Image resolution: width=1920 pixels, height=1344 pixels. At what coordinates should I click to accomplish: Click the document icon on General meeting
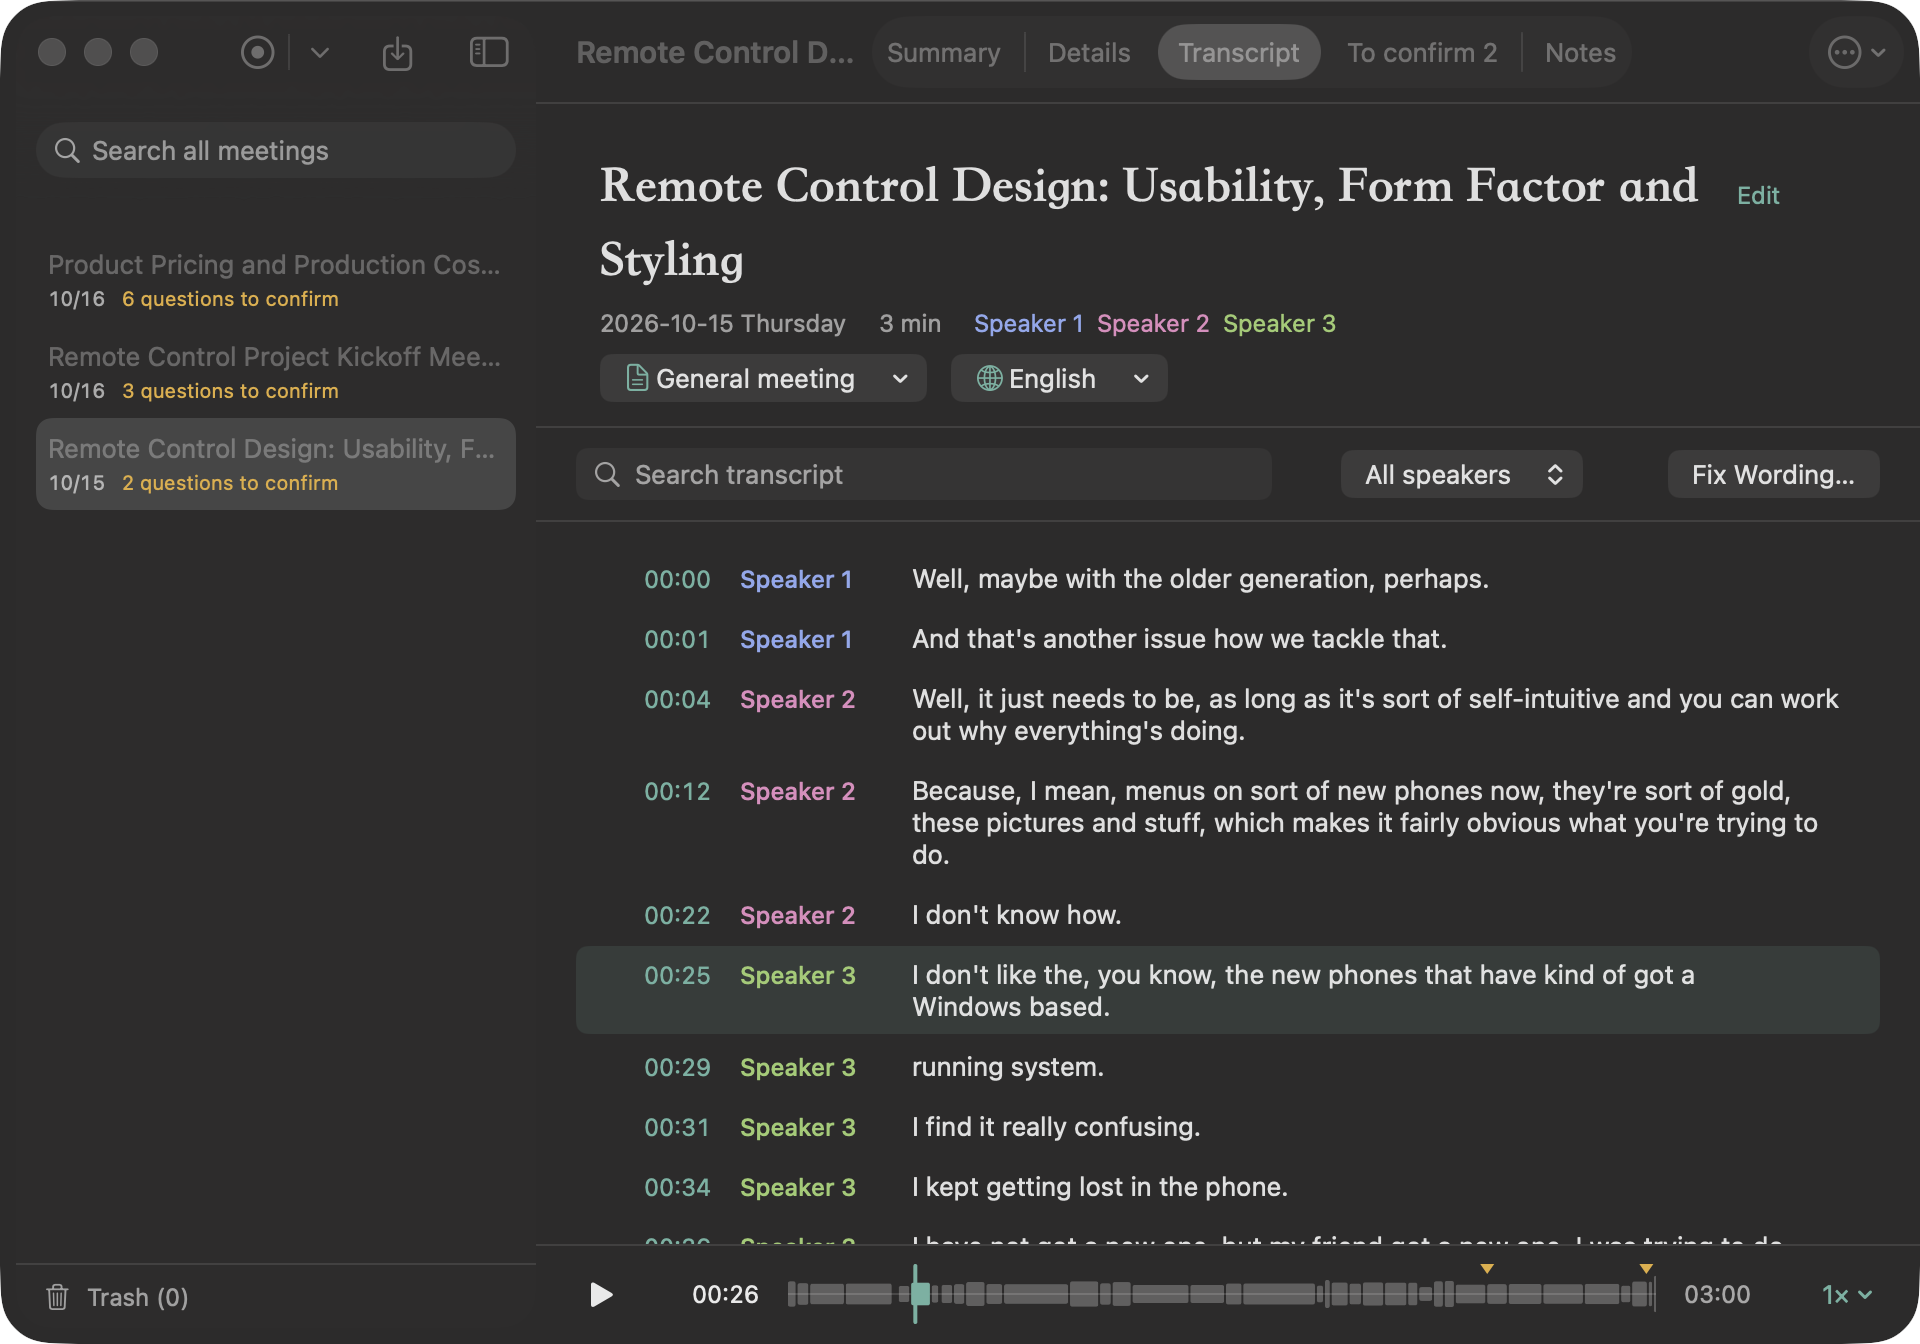pyautogui.click(x=637, y=378)
